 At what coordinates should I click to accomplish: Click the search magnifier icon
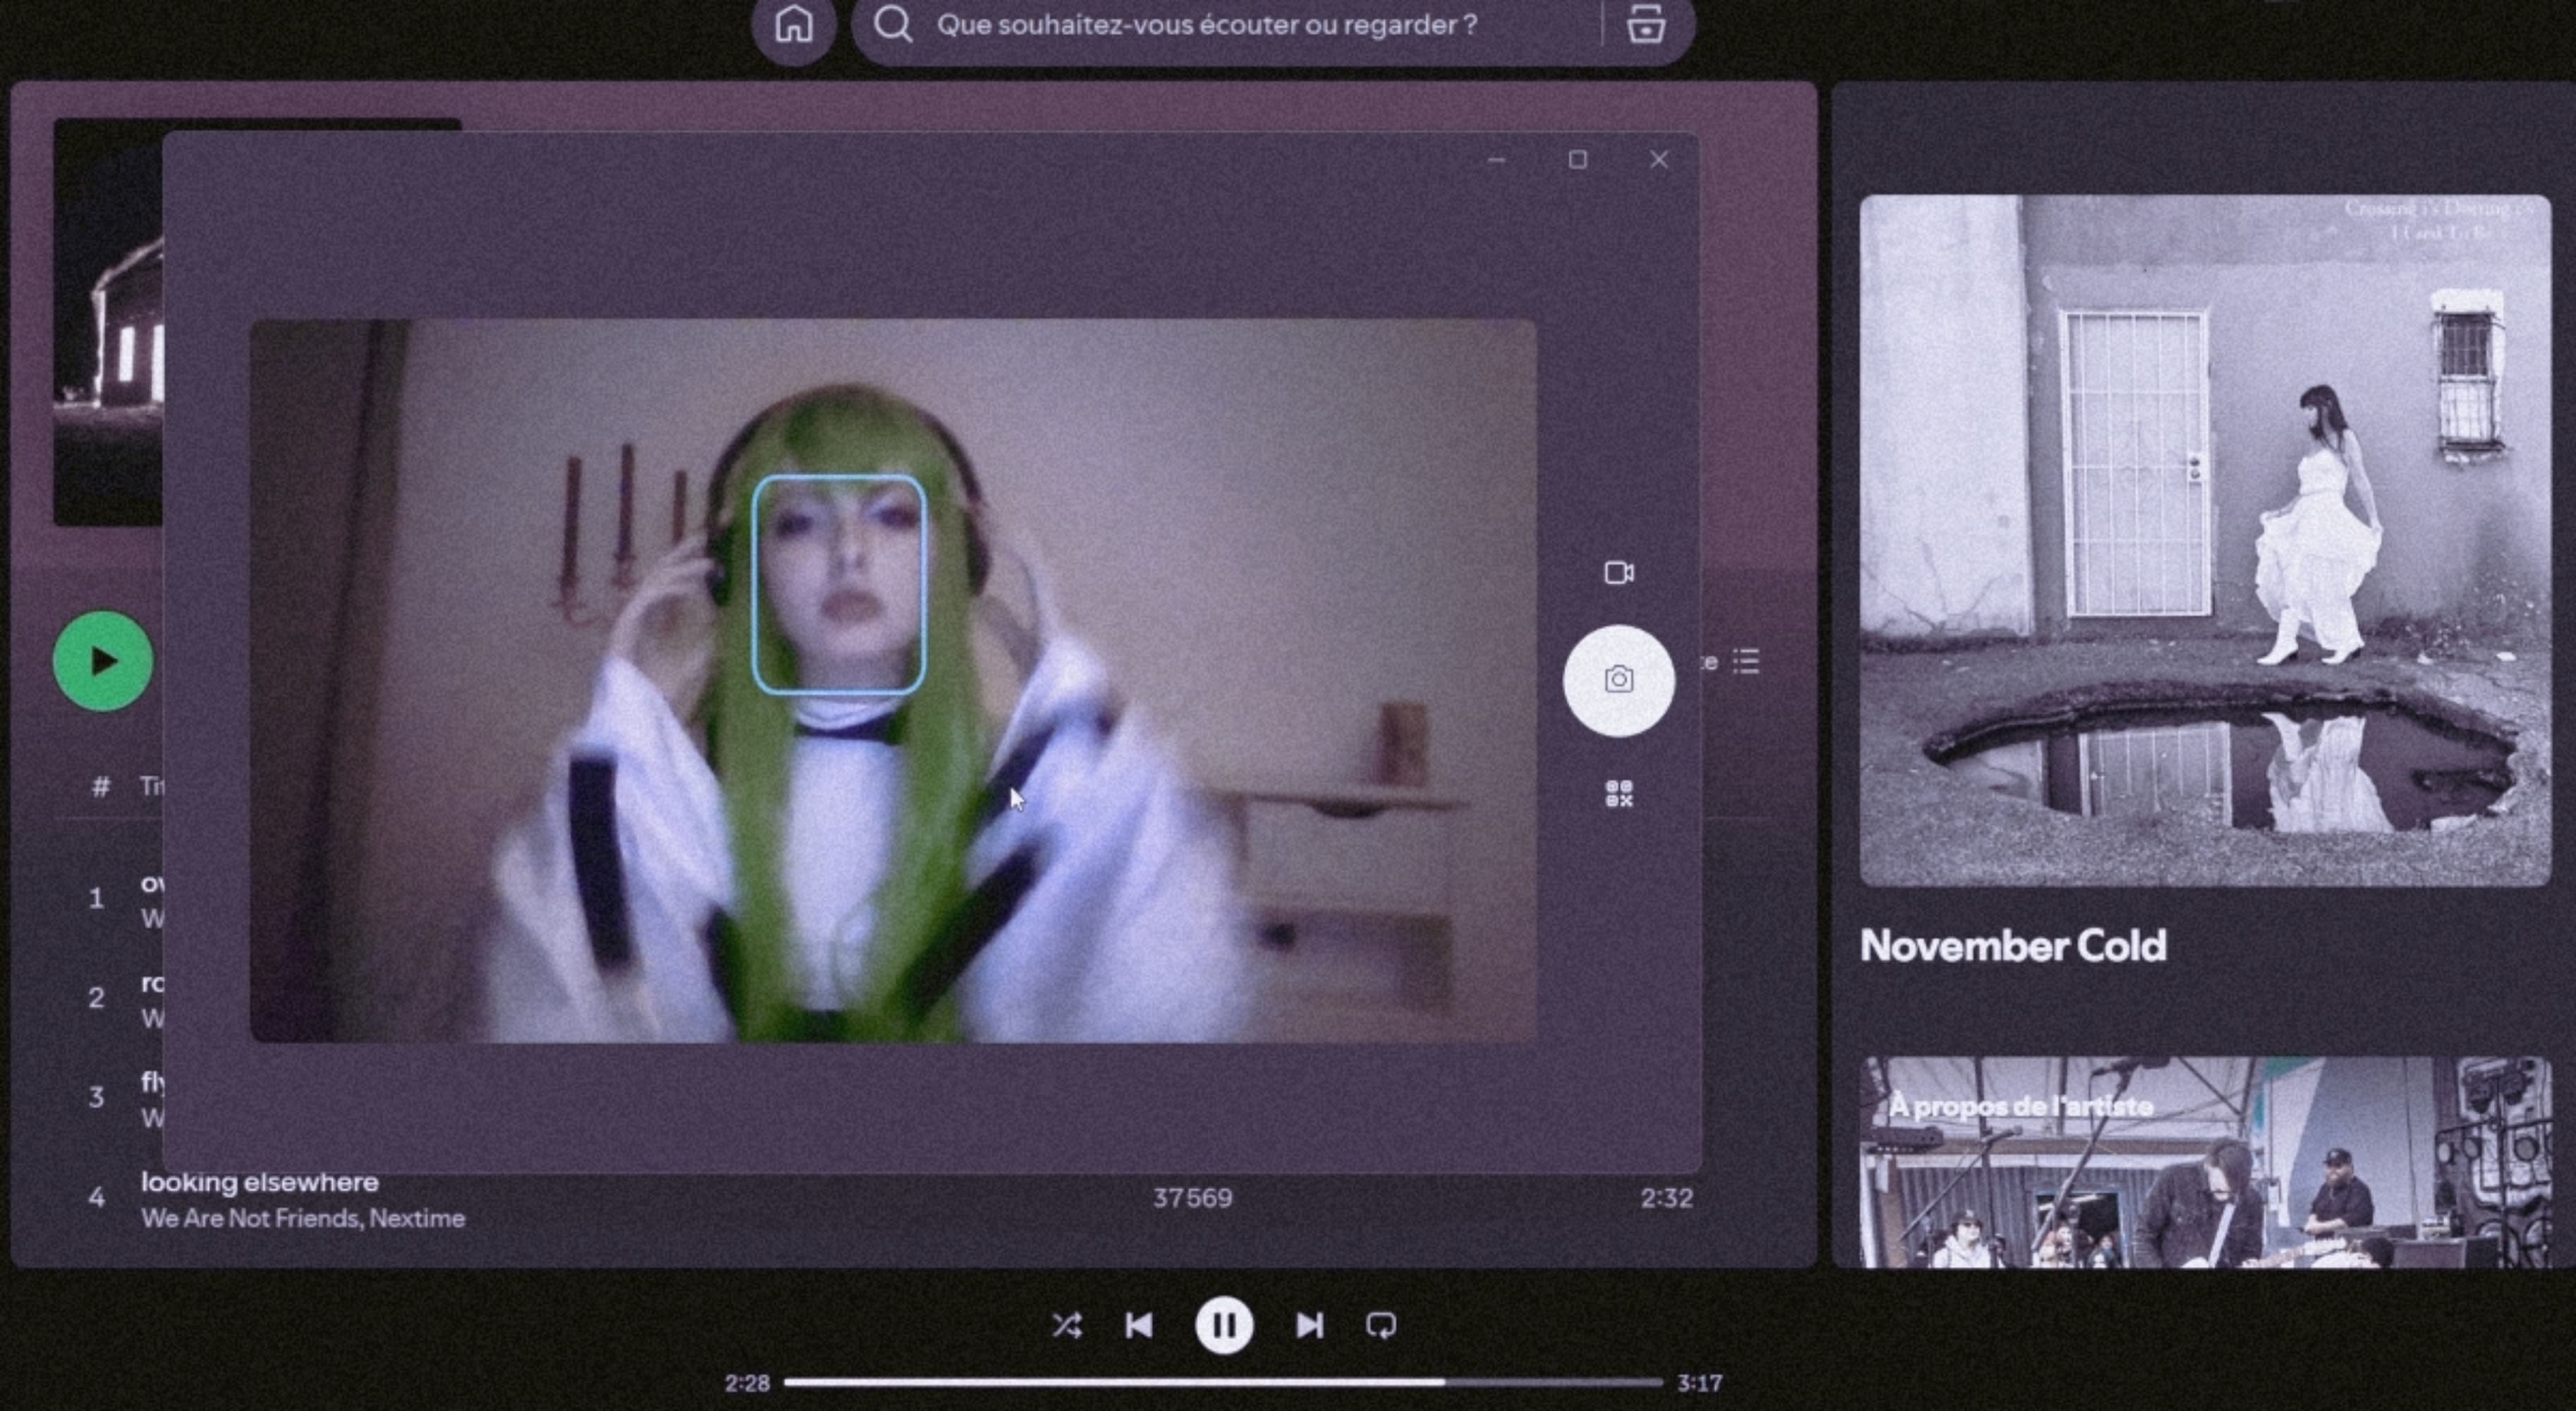[x=893, y=25]
